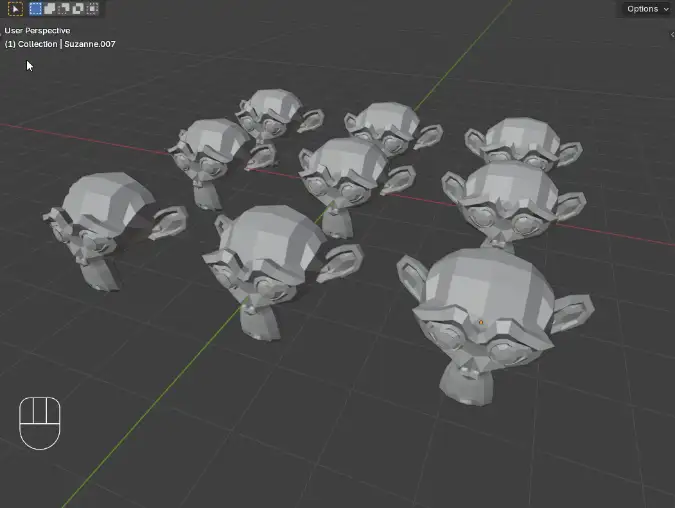Select the Select Box tool icon

tap(15, 9)
